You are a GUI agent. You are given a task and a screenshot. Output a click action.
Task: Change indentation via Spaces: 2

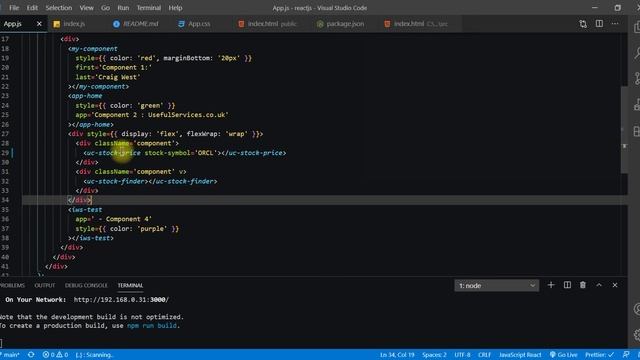point(434,355)
